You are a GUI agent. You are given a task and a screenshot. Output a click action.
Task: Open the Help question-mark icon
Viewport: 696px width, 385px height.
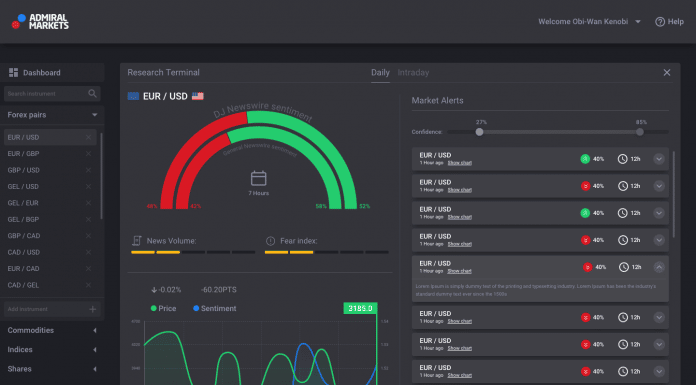tap(660, 22)
